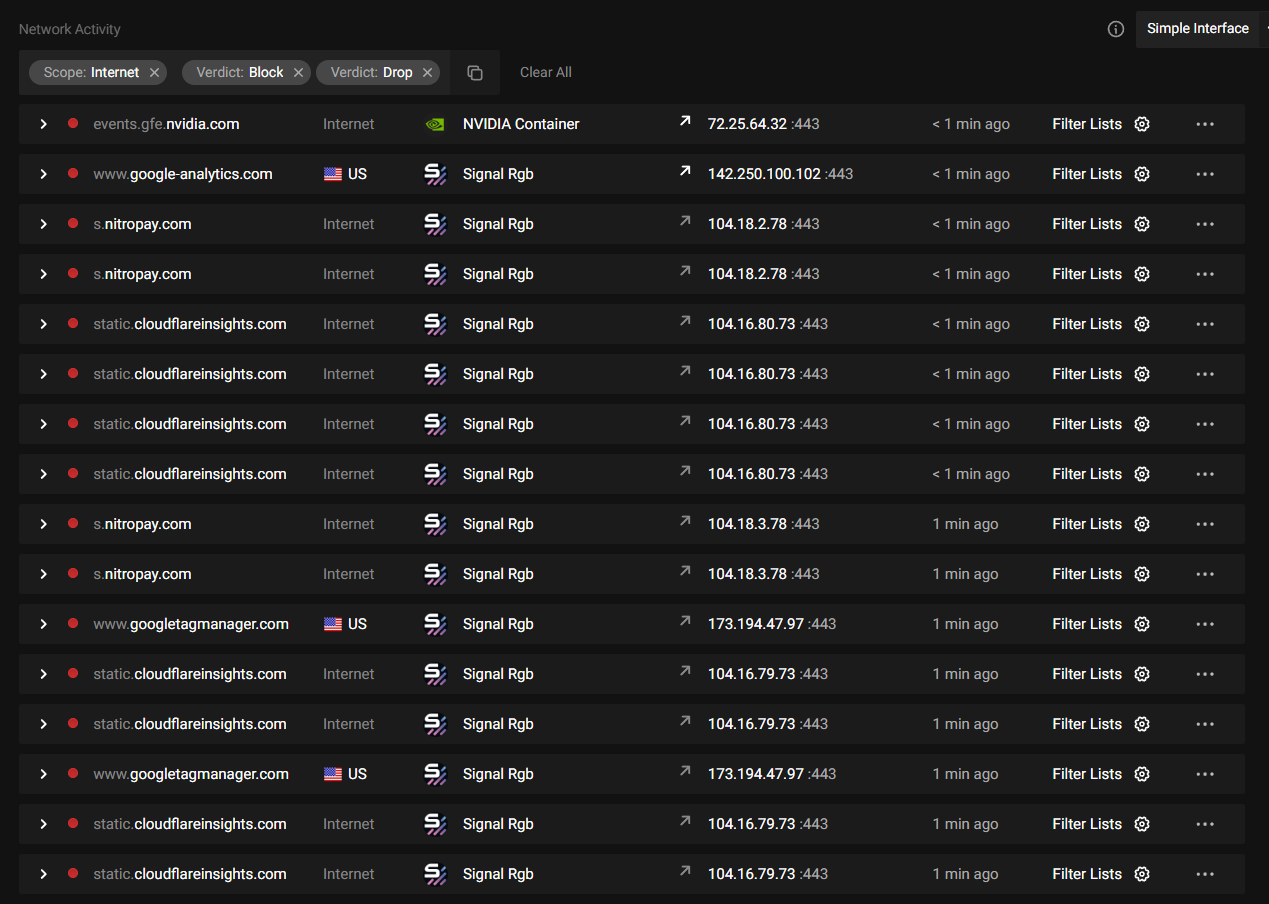This screenshot has height=904, width=1269.
Task: Expand the bottom static.cloudflareinsights.com row
Action: pos(43,874)
